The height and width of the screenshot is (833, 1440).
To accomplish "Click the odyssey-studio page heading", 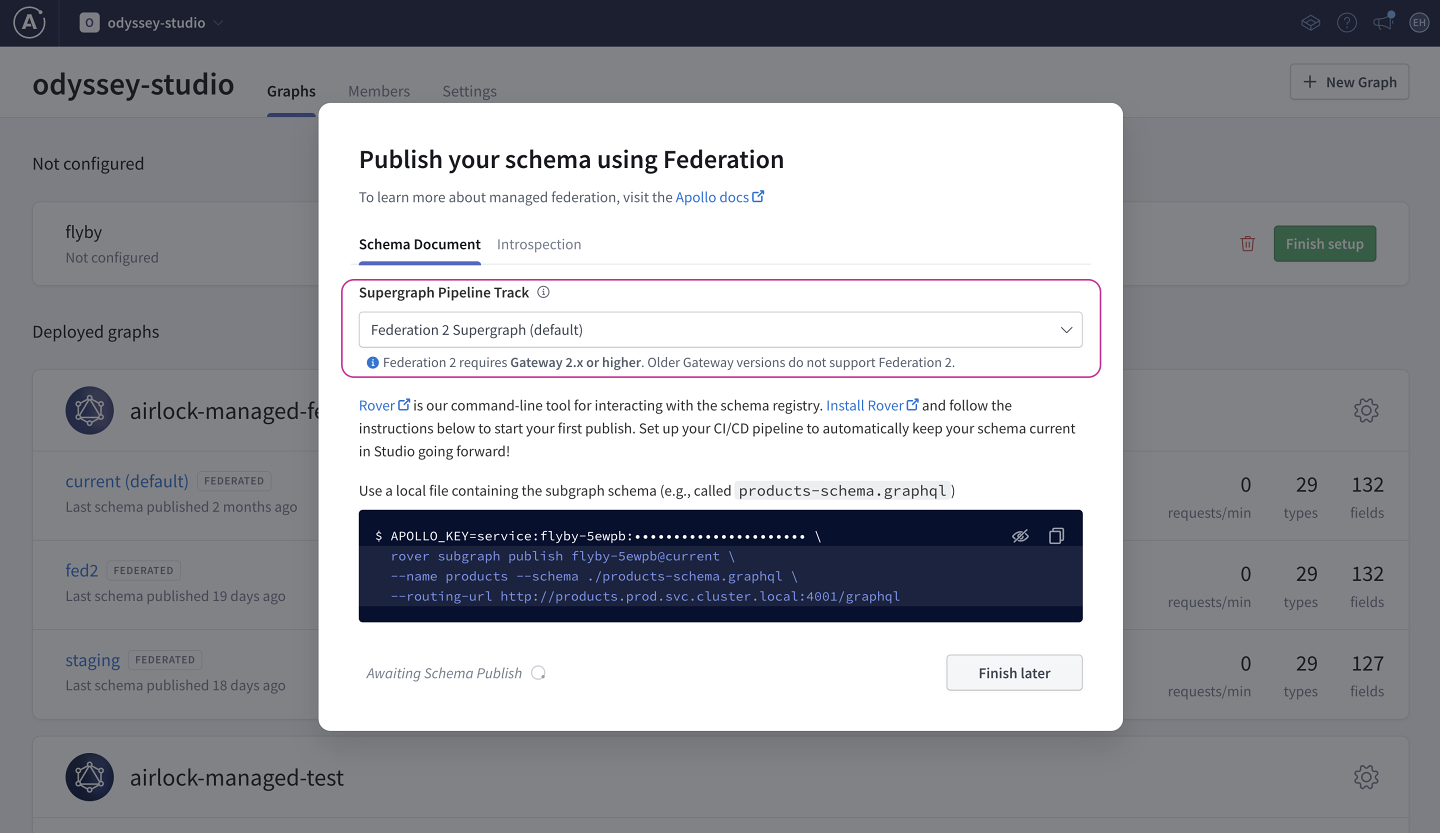I will point(133,84).
